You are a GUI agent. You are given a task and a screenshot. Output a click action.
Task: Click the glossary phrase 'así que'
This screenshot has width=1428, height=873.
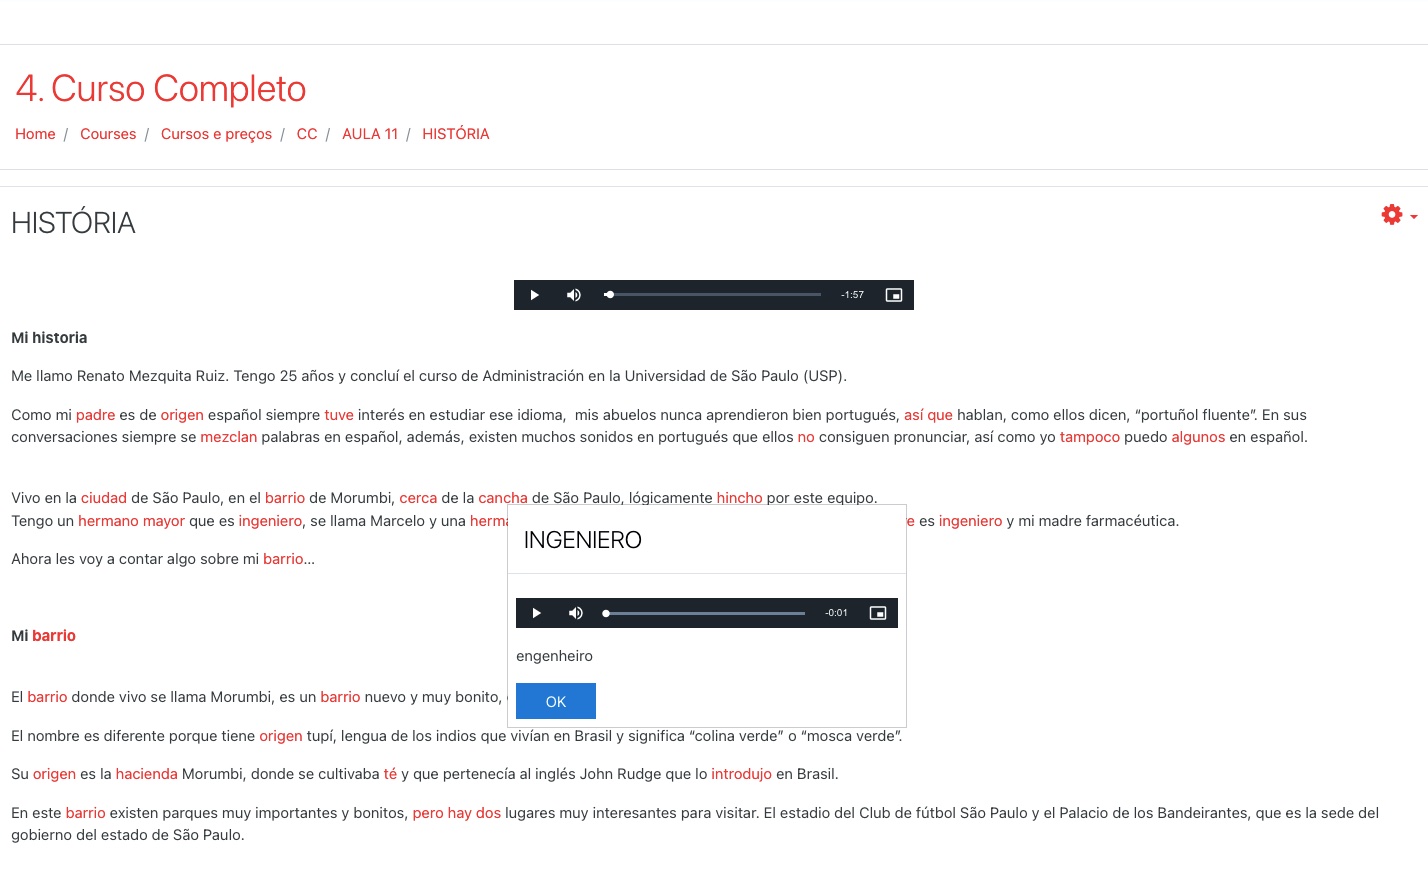(928, 415)
